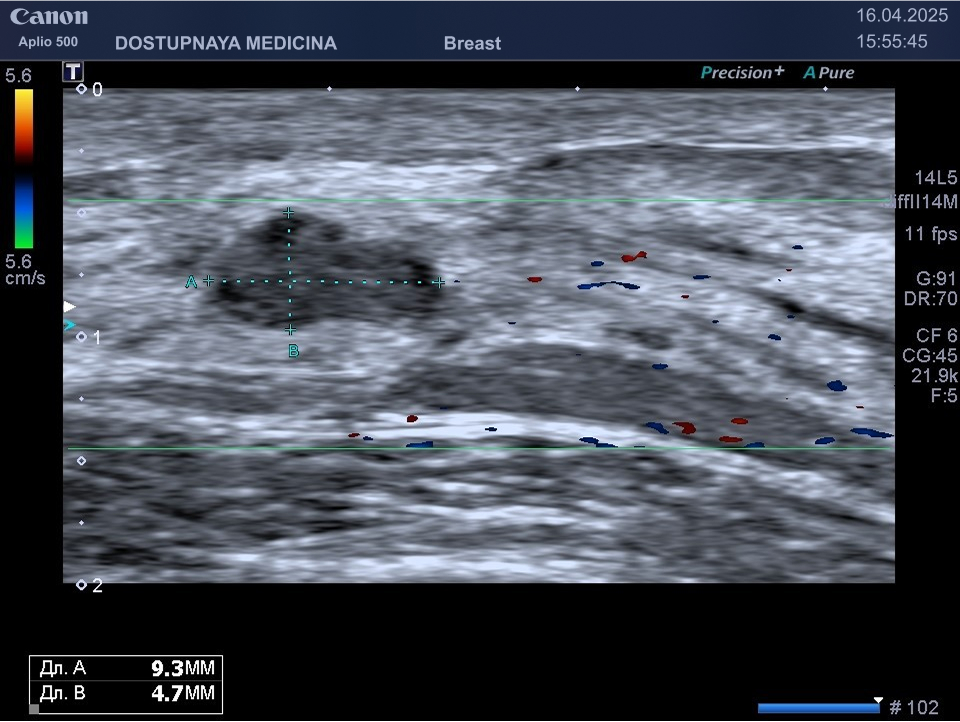Click the Canon logo
The height and width of the screenshot is (722, 960).
(49, 17)
